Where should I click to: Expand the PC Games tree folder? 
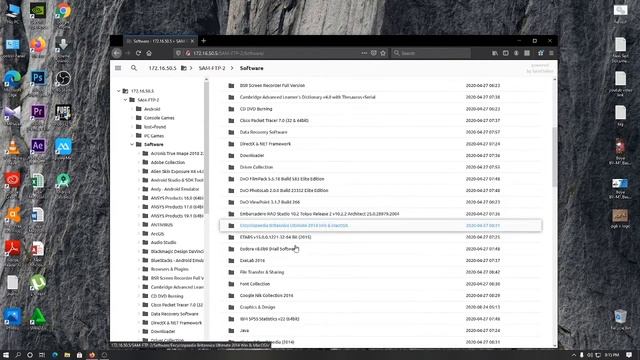pyautogui.click(x=132, y=136)
